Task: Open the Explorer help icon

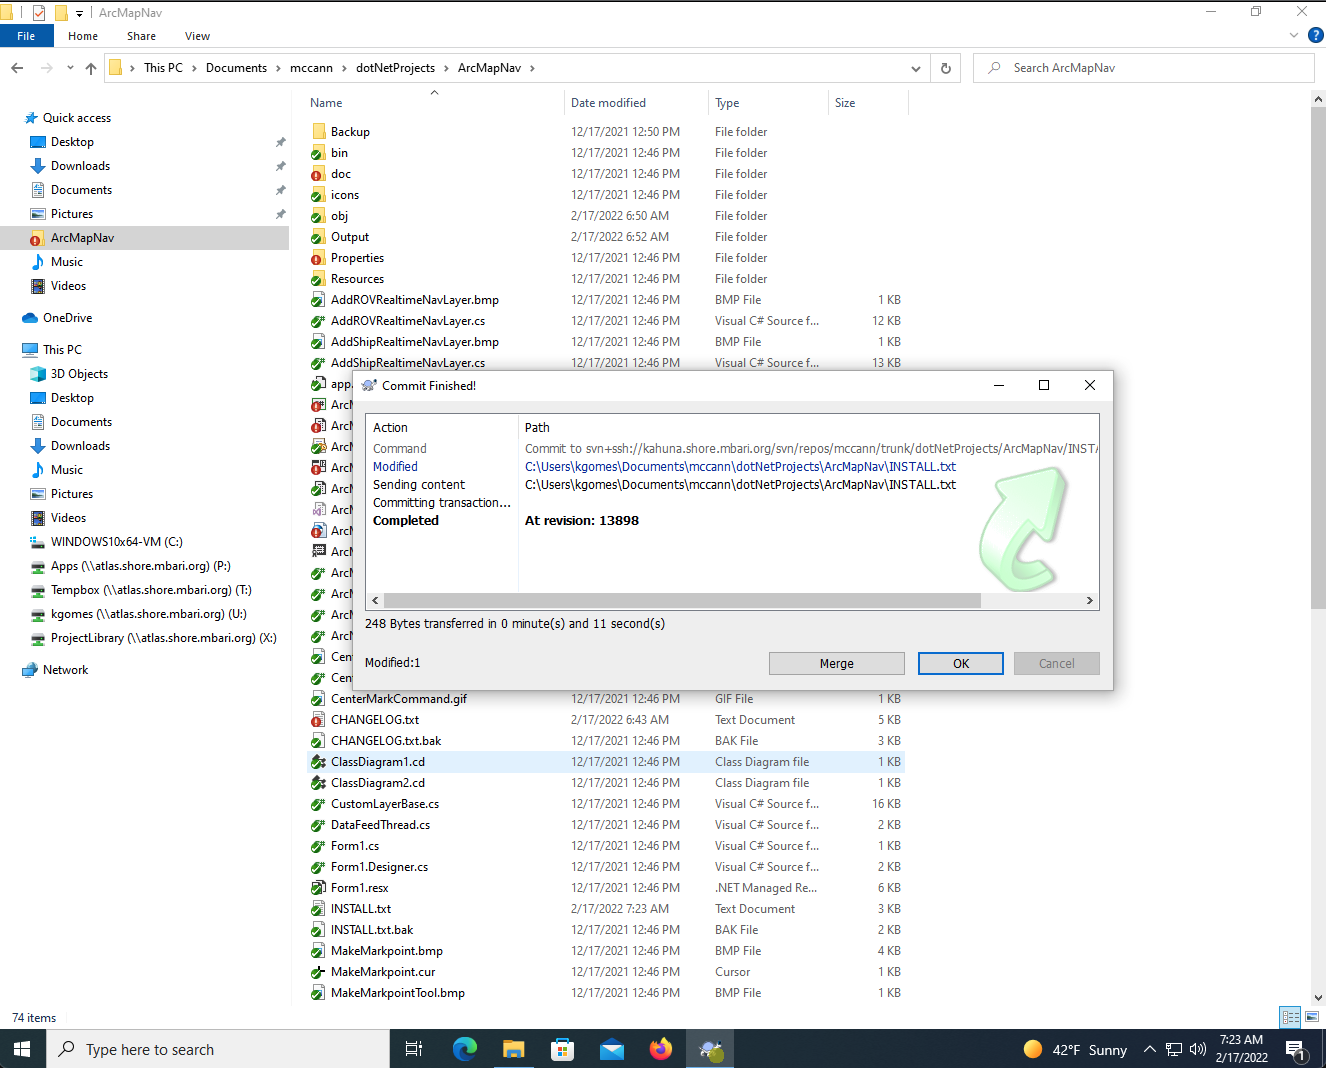Action: 1315,35
